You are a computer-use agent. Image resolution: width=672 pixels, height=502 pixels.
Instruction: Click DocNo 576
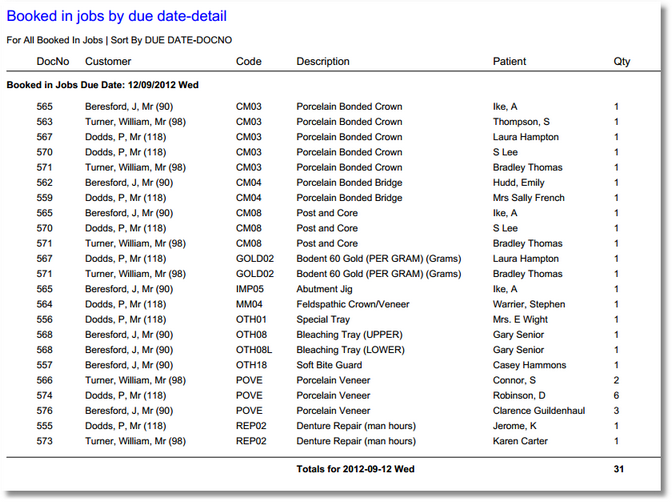click(x=45, y=411)
